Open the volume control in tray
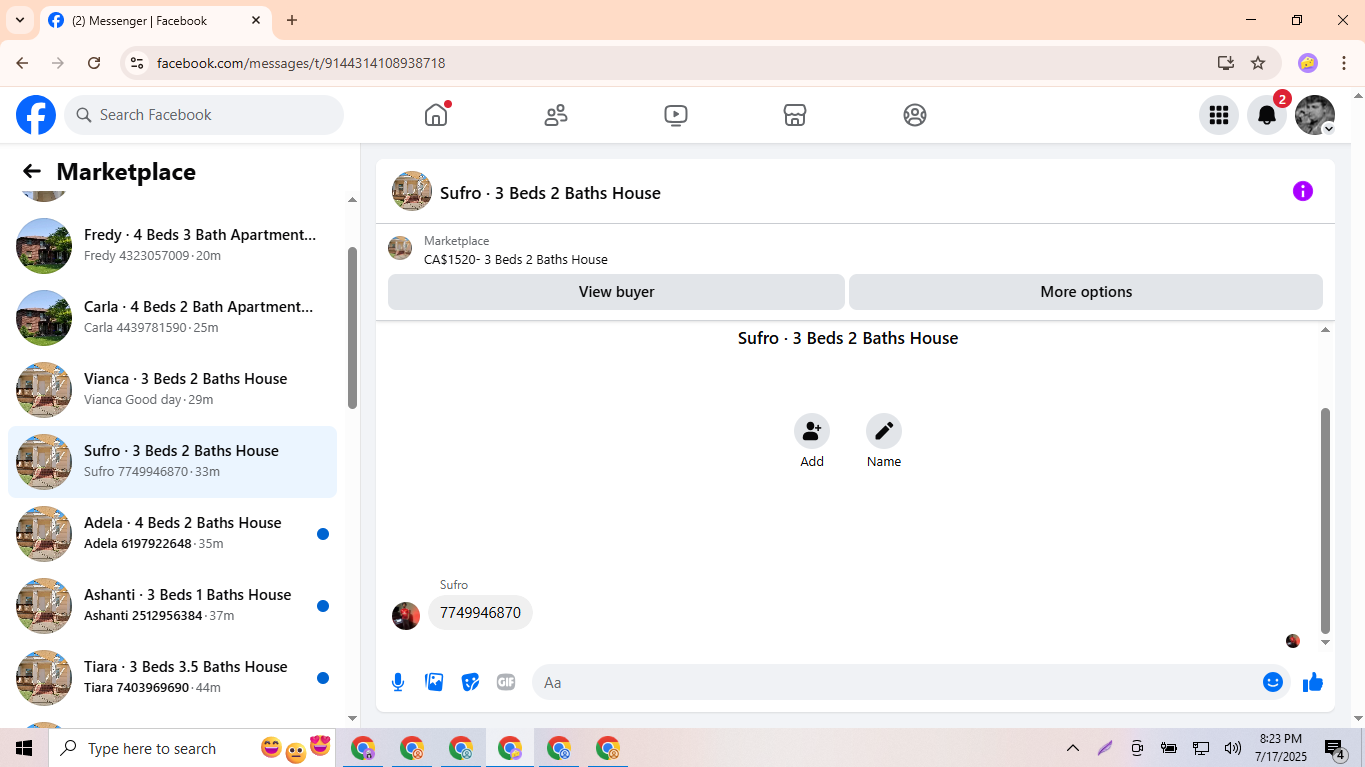The image size is (1365, 767). [x=1232, y=748]
